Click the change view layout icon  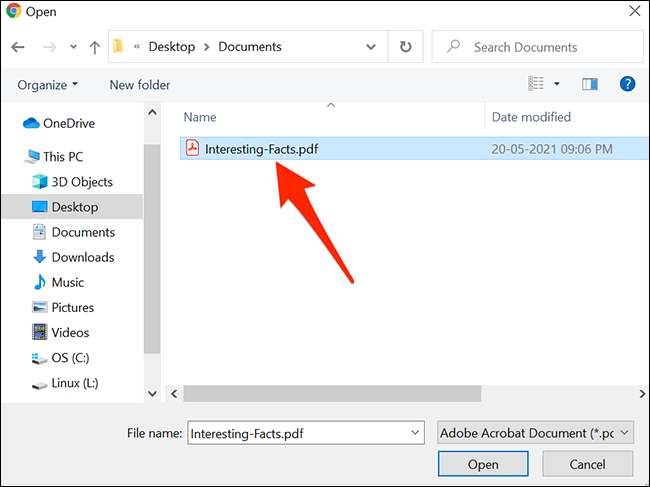[536, 84]
